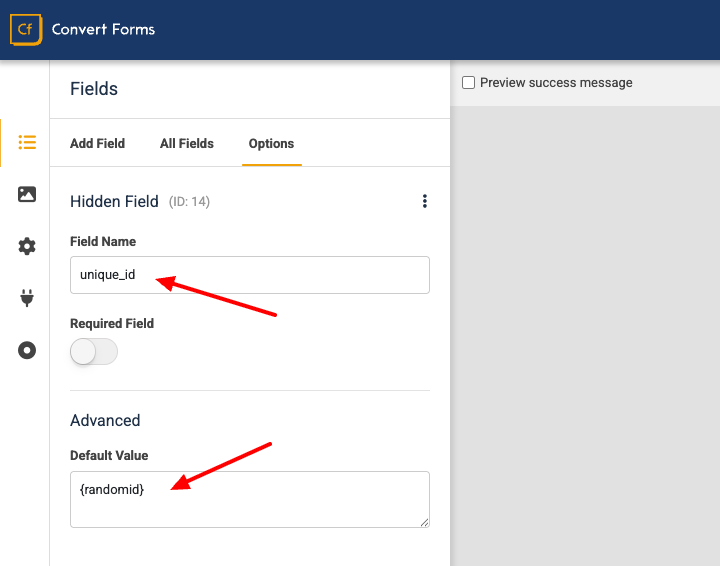Image resolution: width=720 pixels, height=566 pixels.
Task: Select the Options tab
Action: (x=271, y=144)
